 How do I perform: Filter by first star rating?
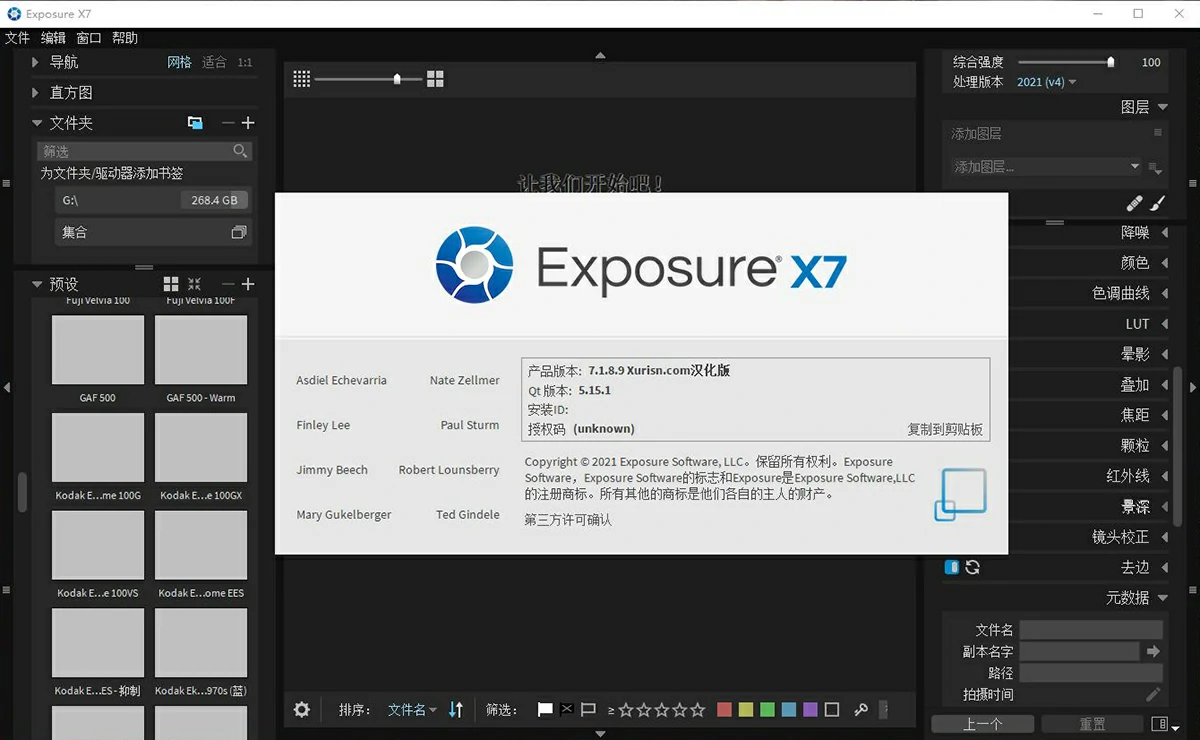pos(626,710)
